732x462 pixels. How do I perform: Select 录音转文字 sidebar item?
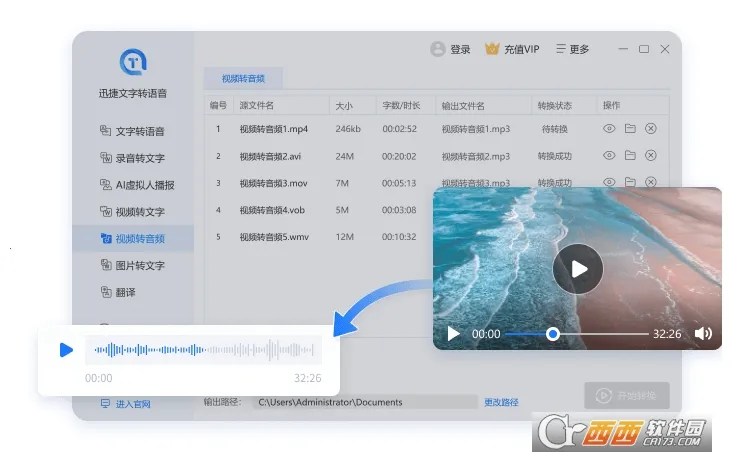[132, 158]
